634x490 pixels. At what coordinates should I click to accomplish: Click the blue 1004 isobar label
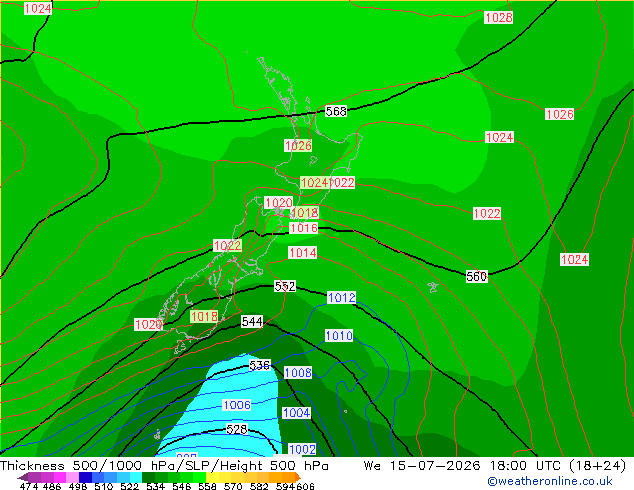pos(296,413)
